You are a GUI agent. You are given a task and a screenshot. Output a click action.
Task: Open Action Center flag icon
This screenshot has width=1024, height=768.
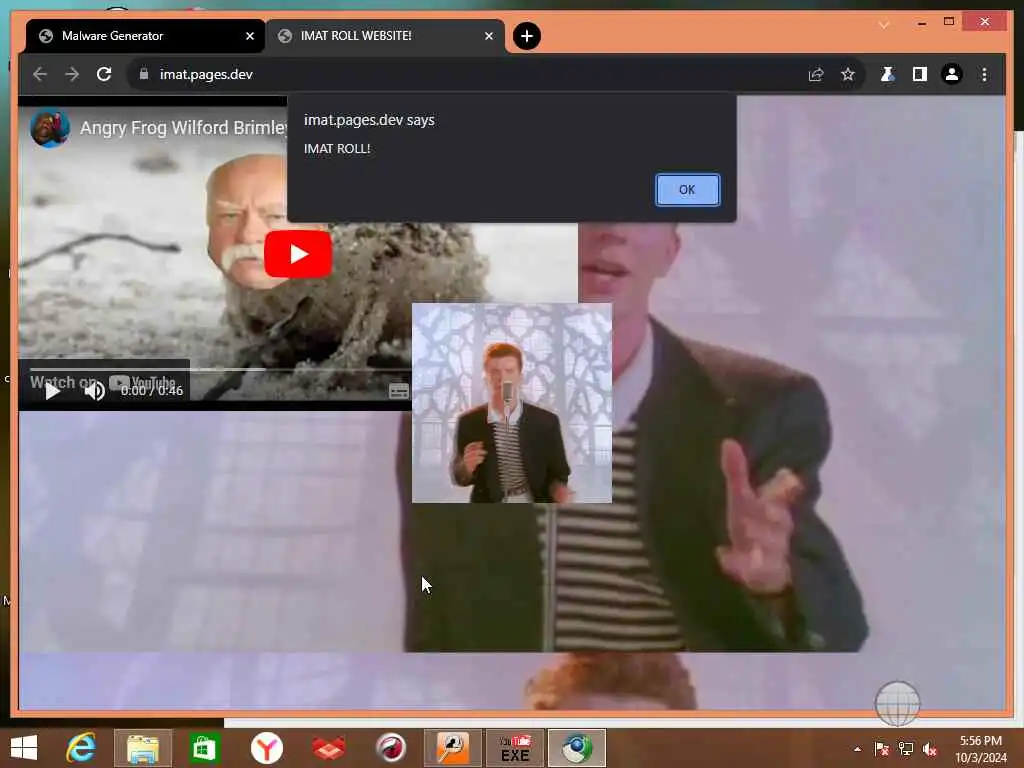tap(882, 749)
